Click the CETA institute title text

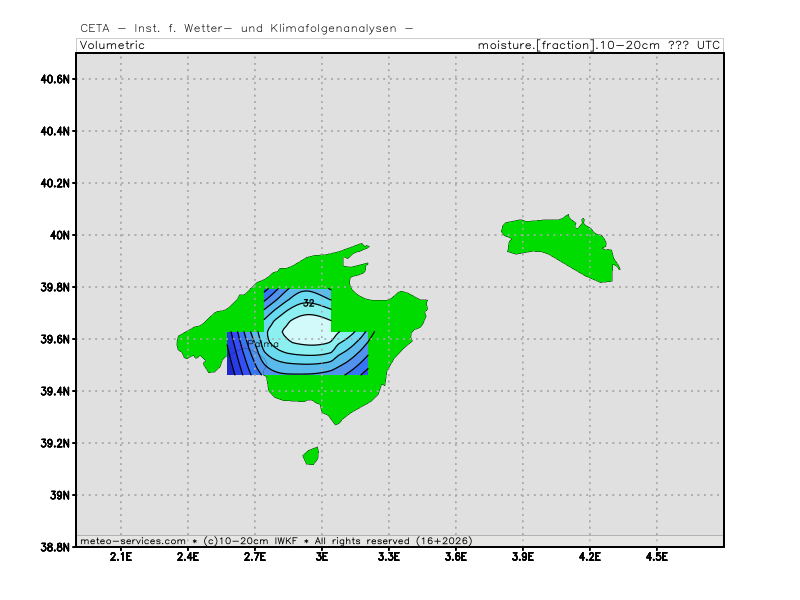(x=246, y=28)
